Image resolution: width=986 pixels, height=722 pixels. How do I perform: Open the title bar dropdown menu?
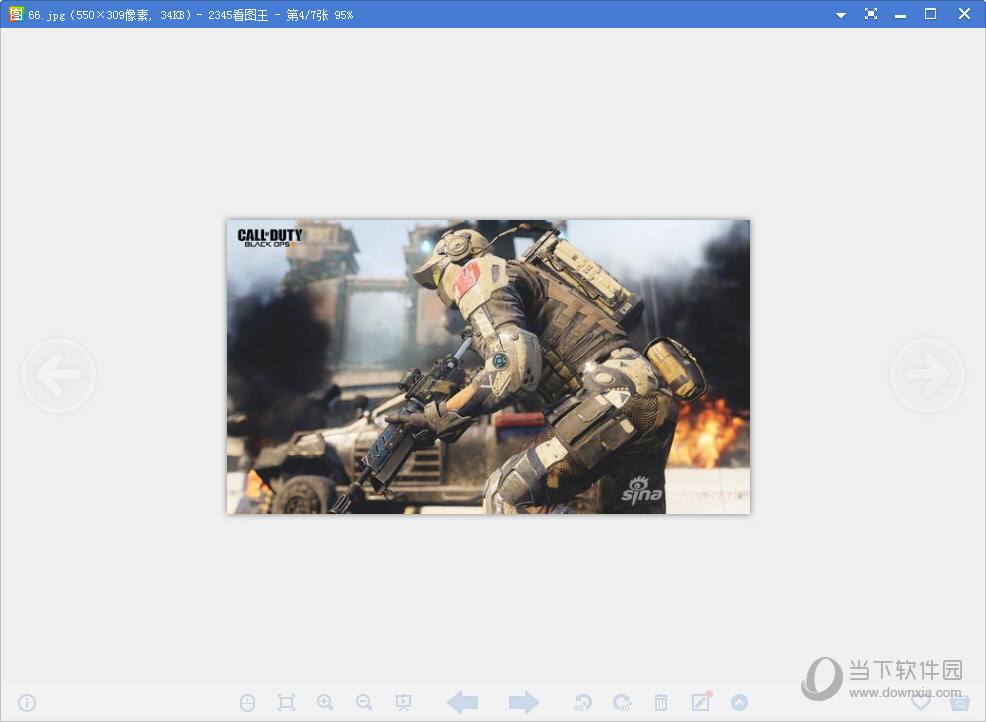[x=841, y=15]
